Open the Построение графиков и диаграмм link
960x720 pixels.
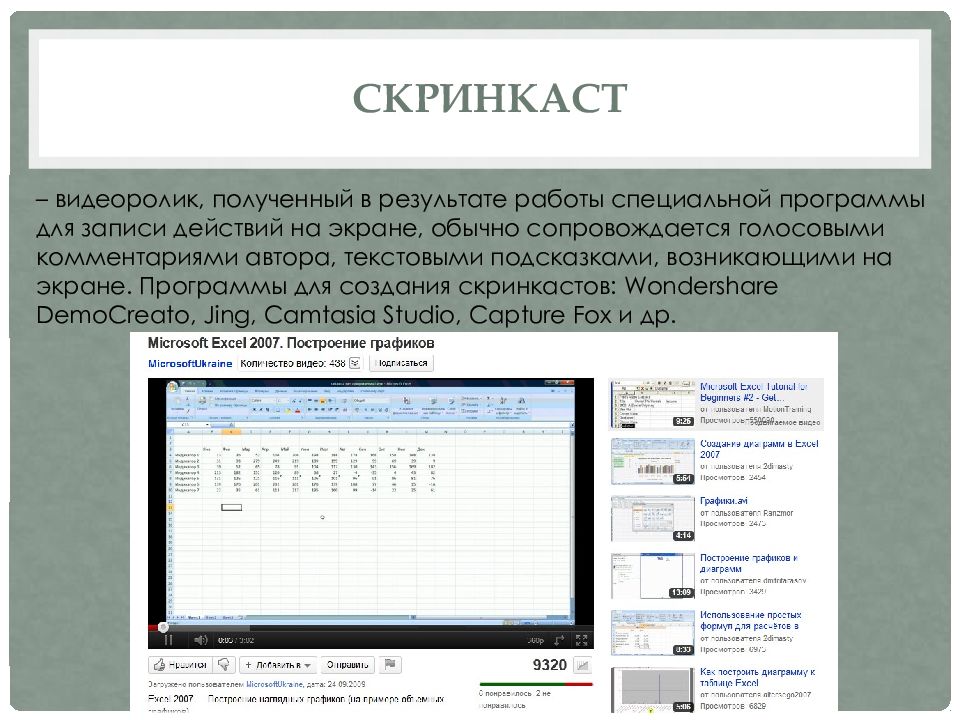[749, 563]
